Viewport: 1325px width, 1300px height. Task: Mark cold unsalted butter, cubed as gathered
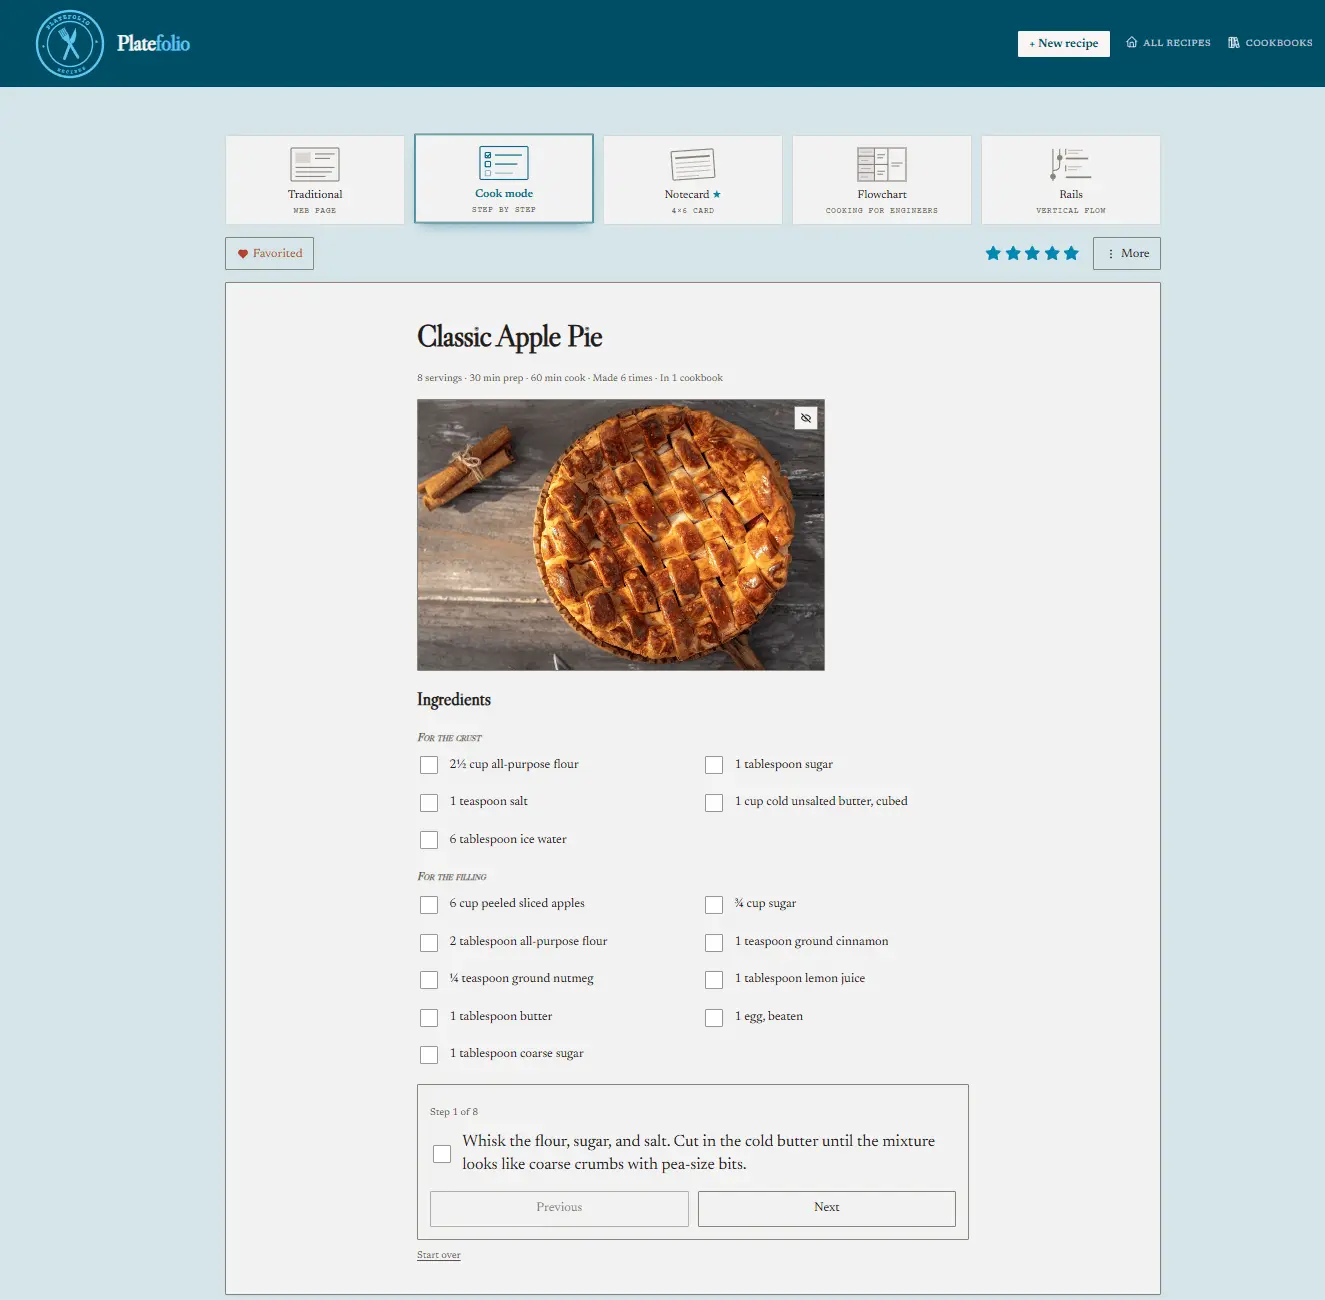[x=714, y=803]
